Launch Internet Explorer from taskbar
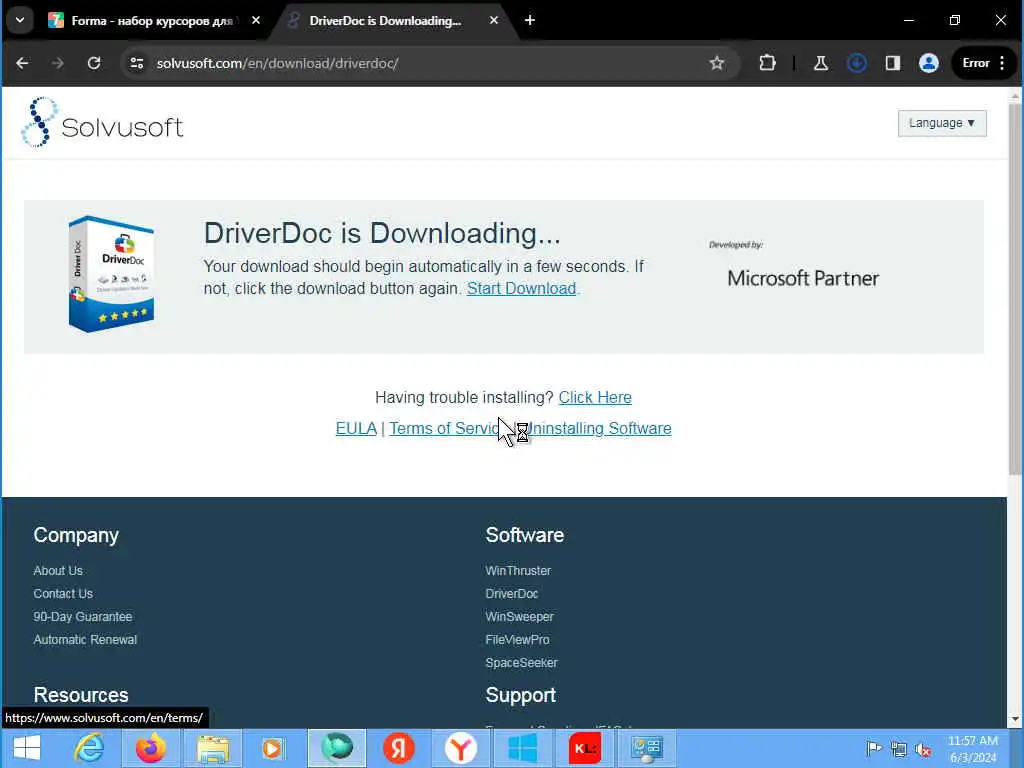The height and width of the screenshot is (768, 1024). pos(88,748)
